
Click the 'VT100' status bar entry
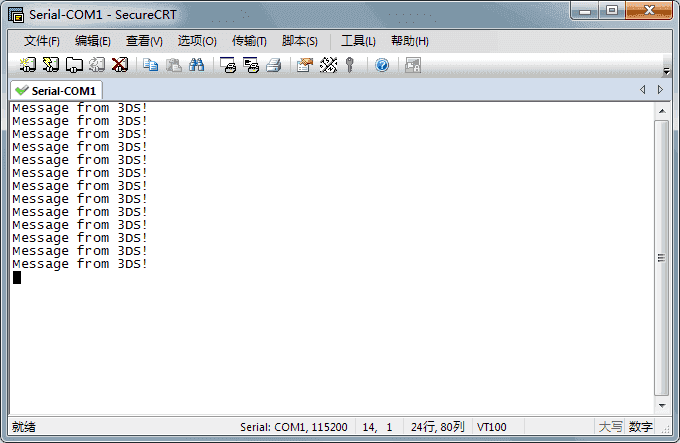pyautogui.click(x=491, y=427)
